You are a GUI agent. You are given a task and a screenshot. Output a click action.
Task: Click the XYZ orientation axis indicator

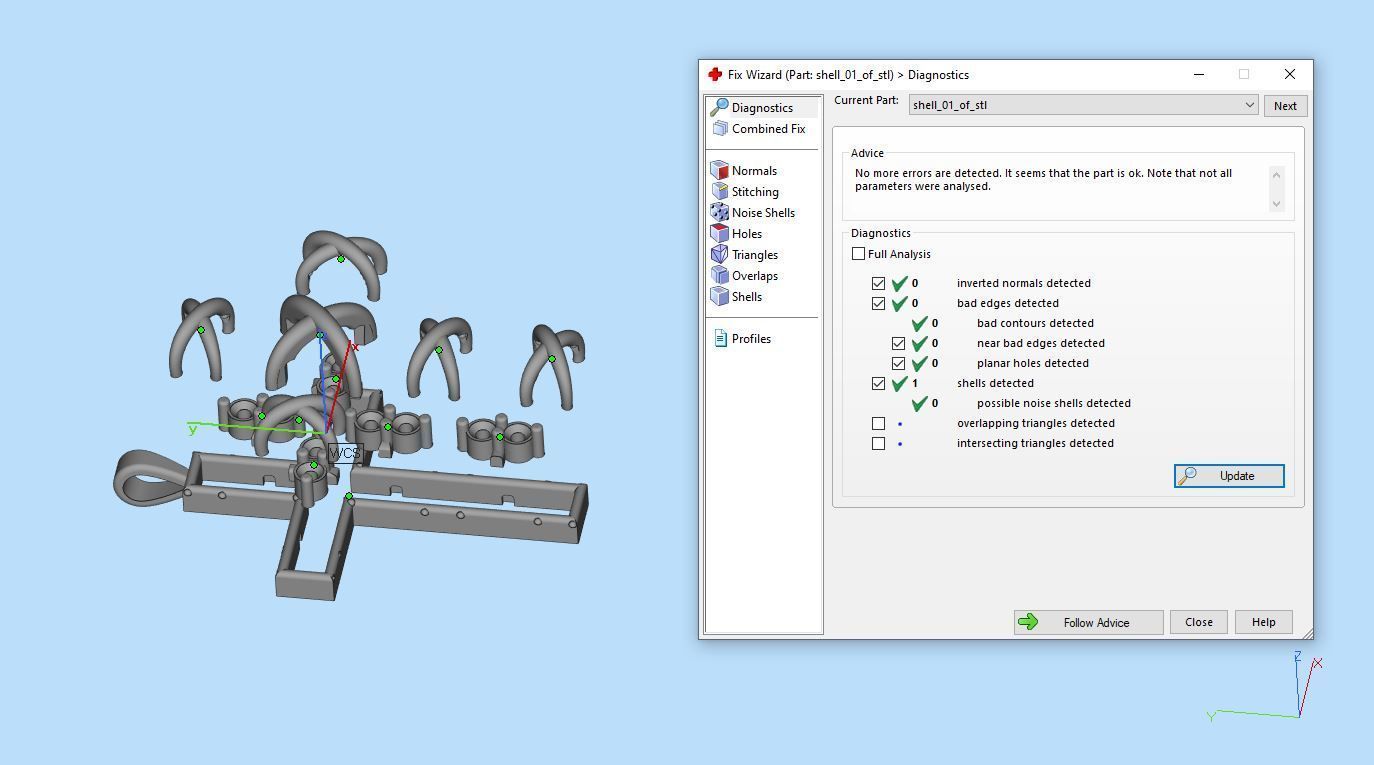[x=1265, y=687]
